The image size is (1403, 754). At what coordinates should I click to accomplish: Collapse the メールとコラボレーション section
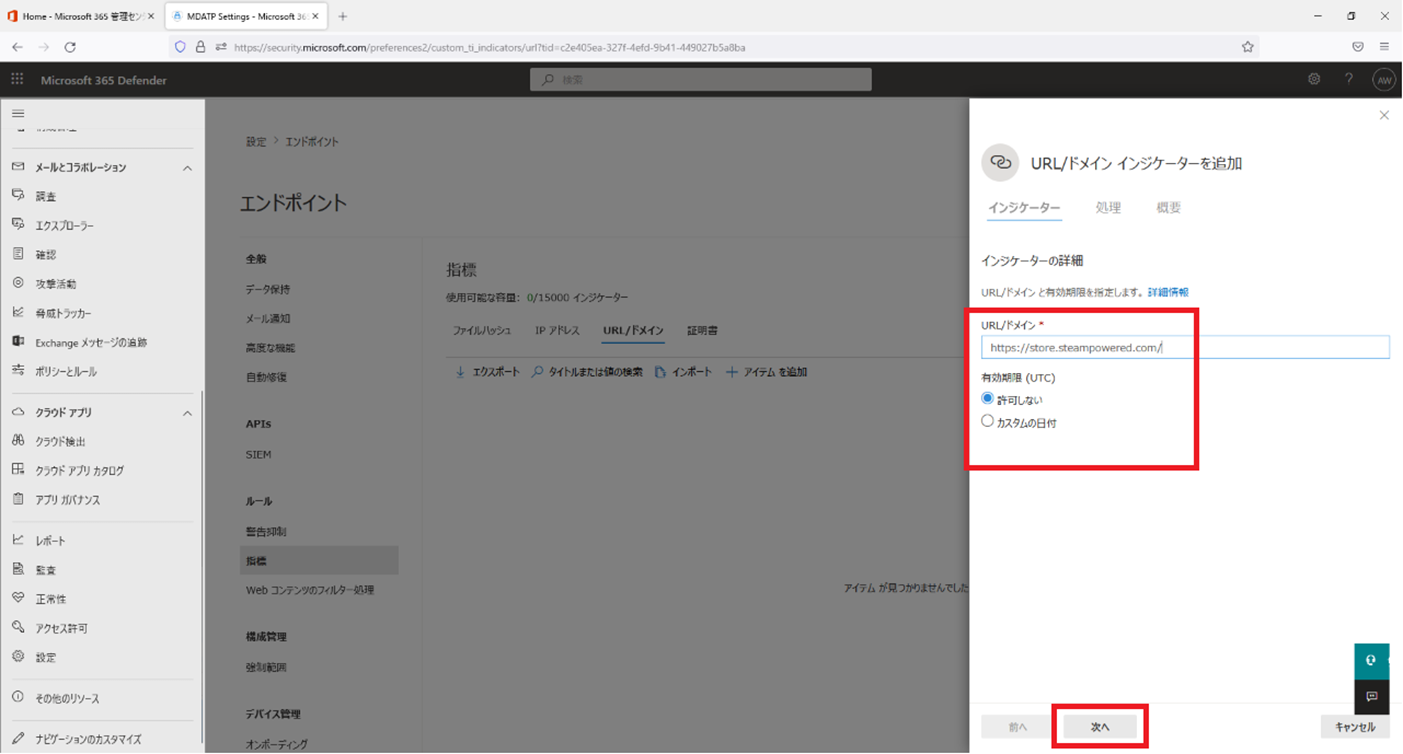[187, 168]
